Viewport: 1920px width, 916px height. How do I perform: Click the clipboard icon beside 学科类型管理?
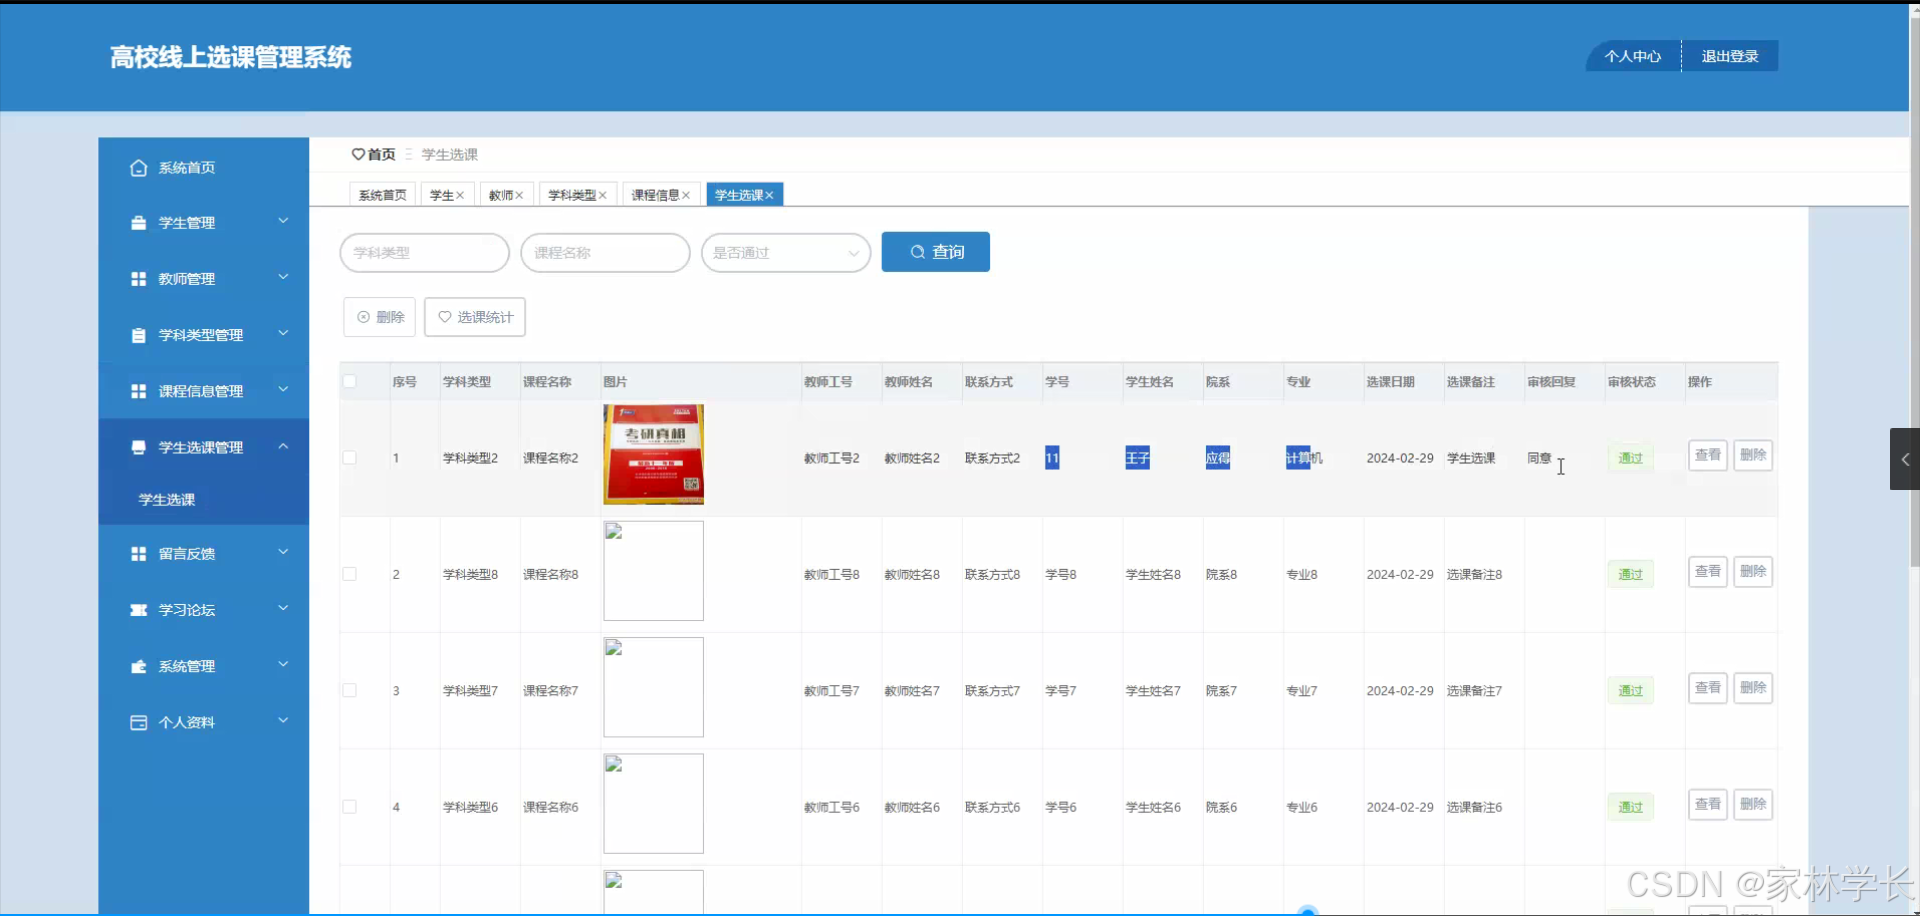tap(138, 335)
